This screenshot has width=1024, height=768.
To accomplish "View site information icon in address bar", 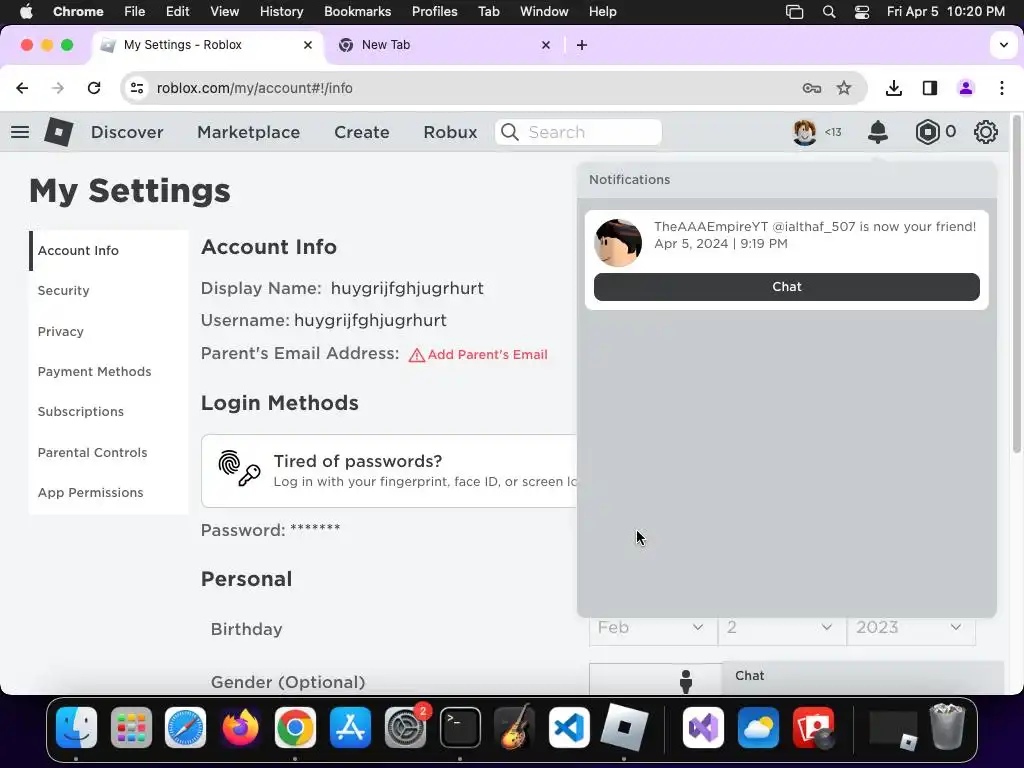I will (136, 88).
